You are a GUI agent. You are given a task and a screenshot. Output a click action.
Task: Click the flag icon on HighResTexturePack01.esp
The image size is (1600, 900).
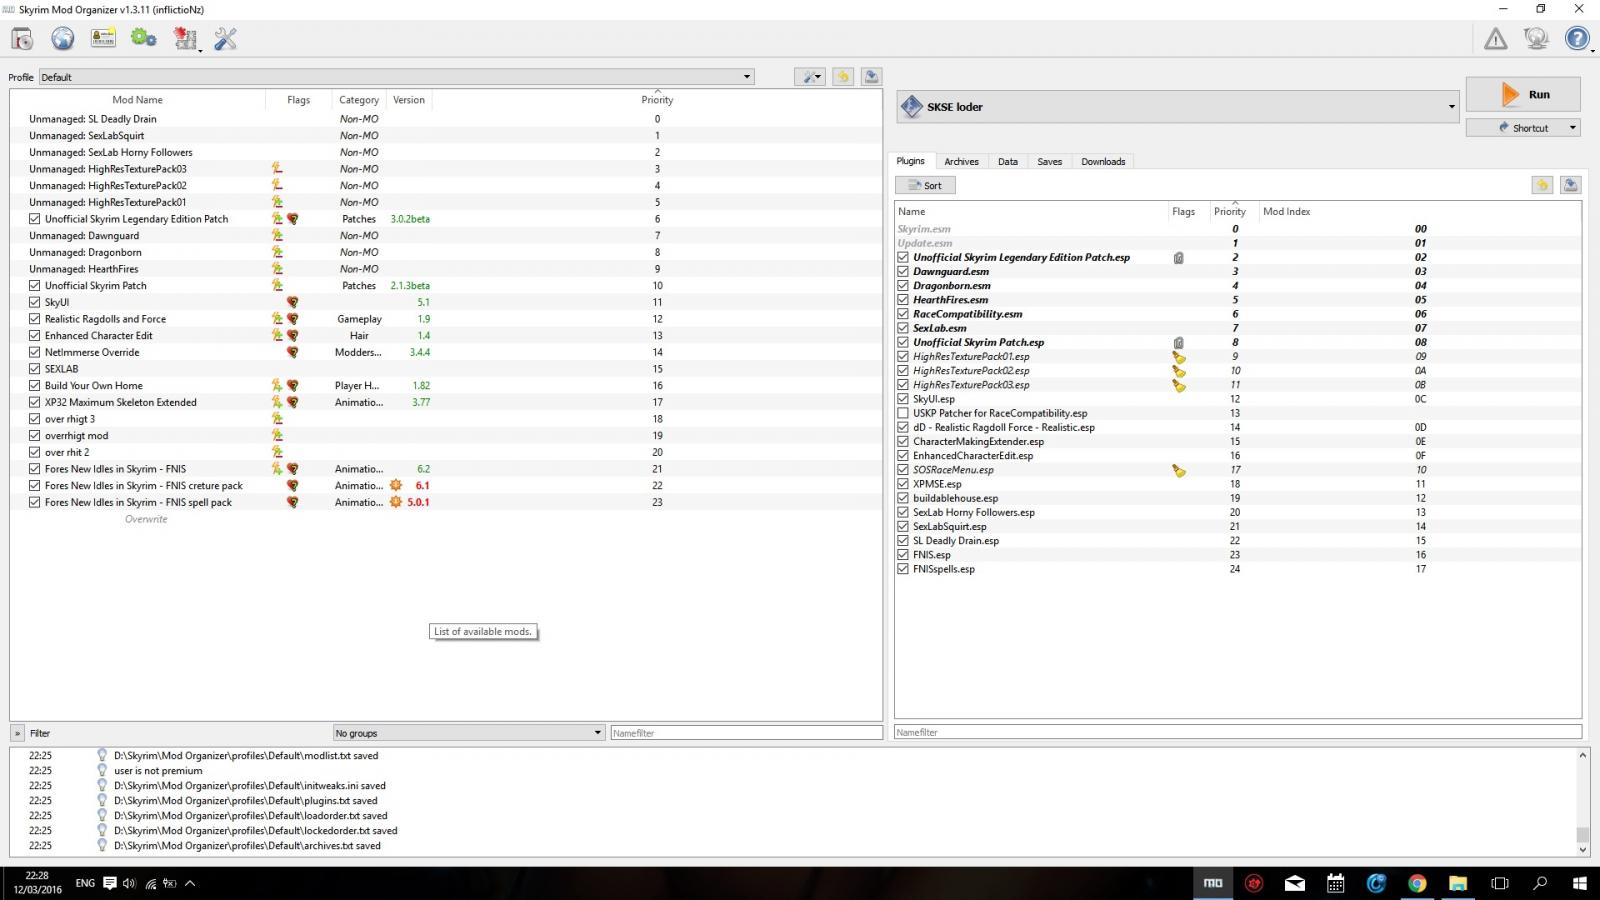point(1179,357)
